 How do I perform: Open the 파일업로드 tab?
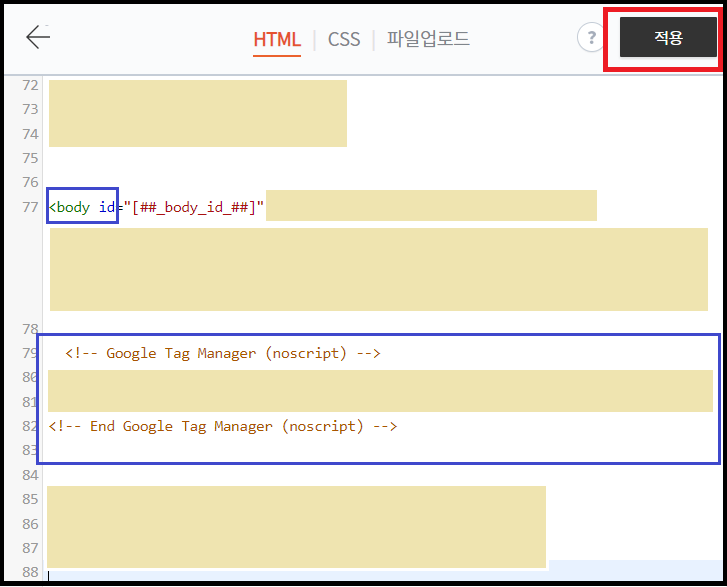(x=428, y=38)
